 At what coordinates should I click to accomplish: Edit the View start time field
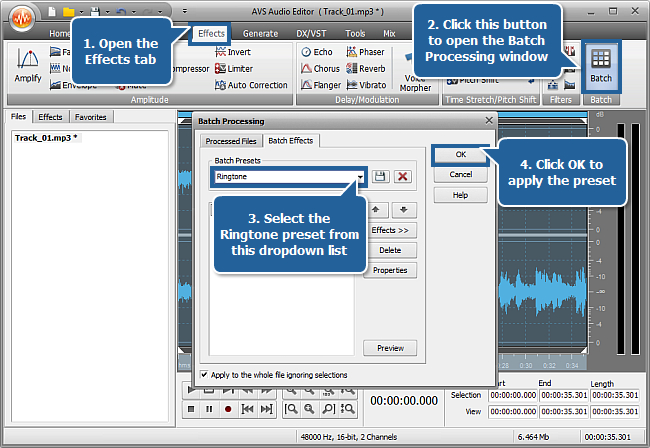click(x=513, y=412)
